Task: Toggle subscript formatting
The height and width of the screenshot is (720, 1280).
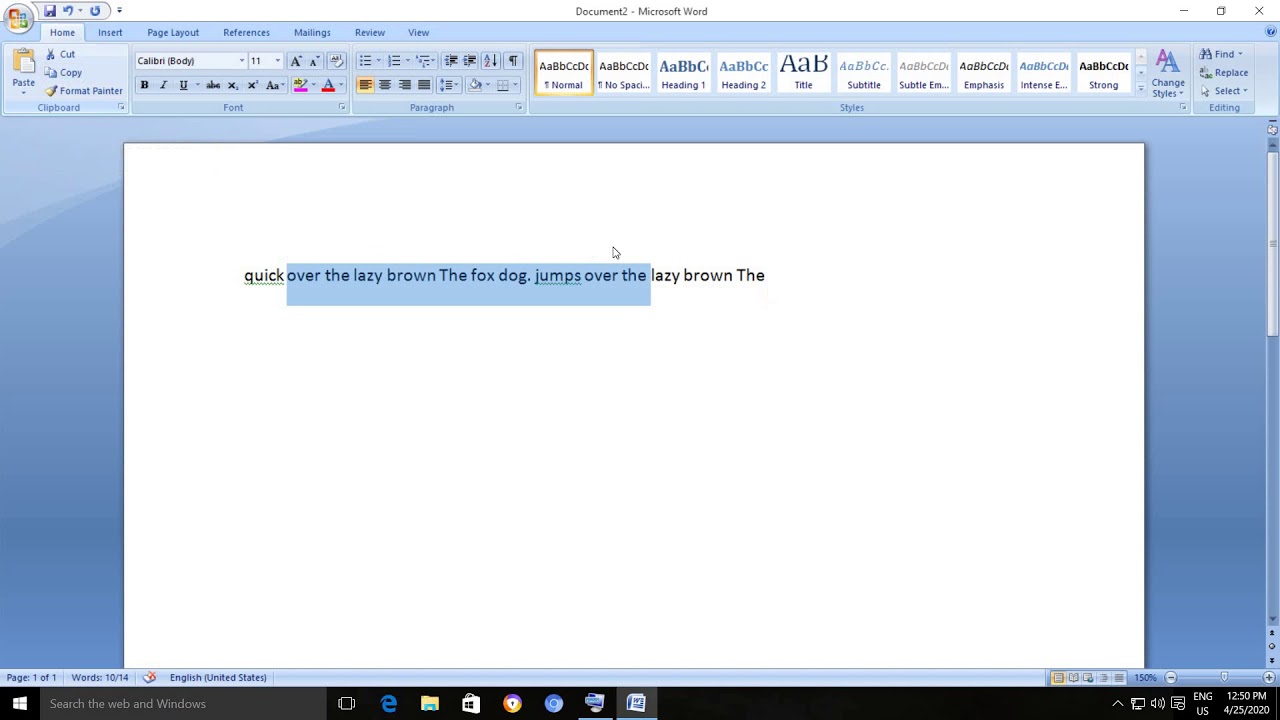Action: 233,85
